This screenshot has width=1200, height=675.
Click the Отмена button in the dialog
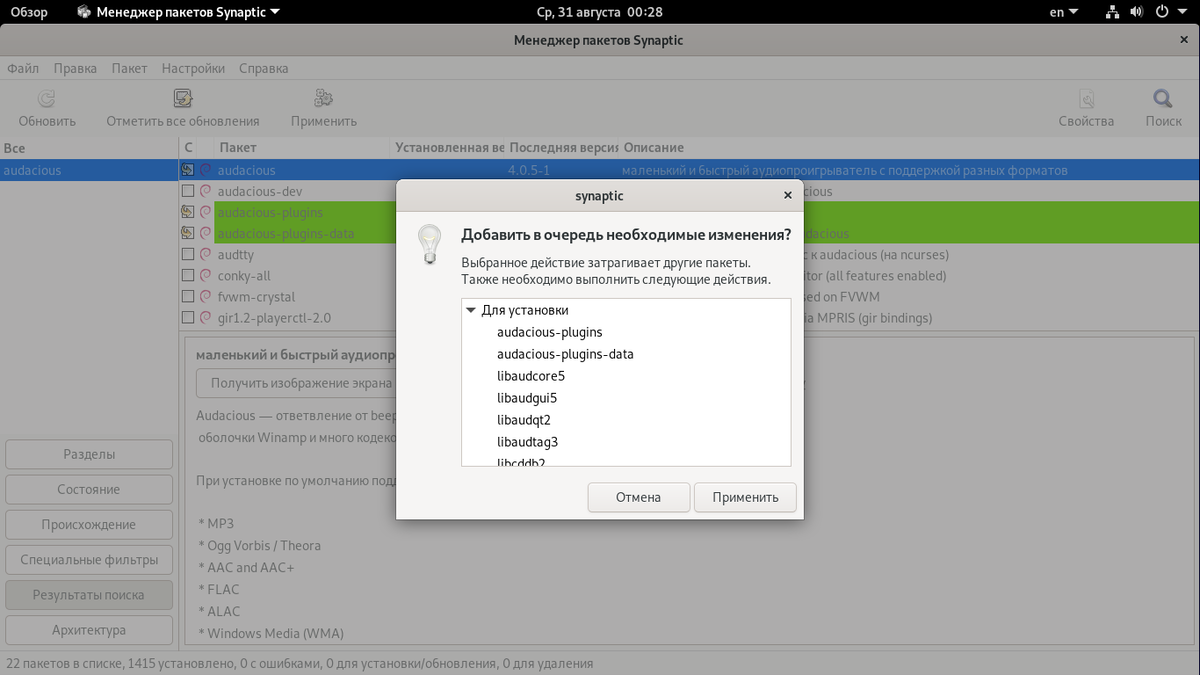coord(638,497)
